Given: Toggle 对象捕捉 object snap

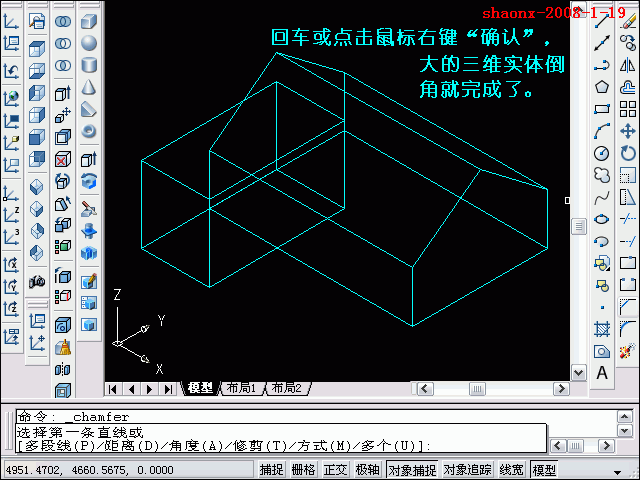Looking at the screenshot, I should (x=413, y=470).
